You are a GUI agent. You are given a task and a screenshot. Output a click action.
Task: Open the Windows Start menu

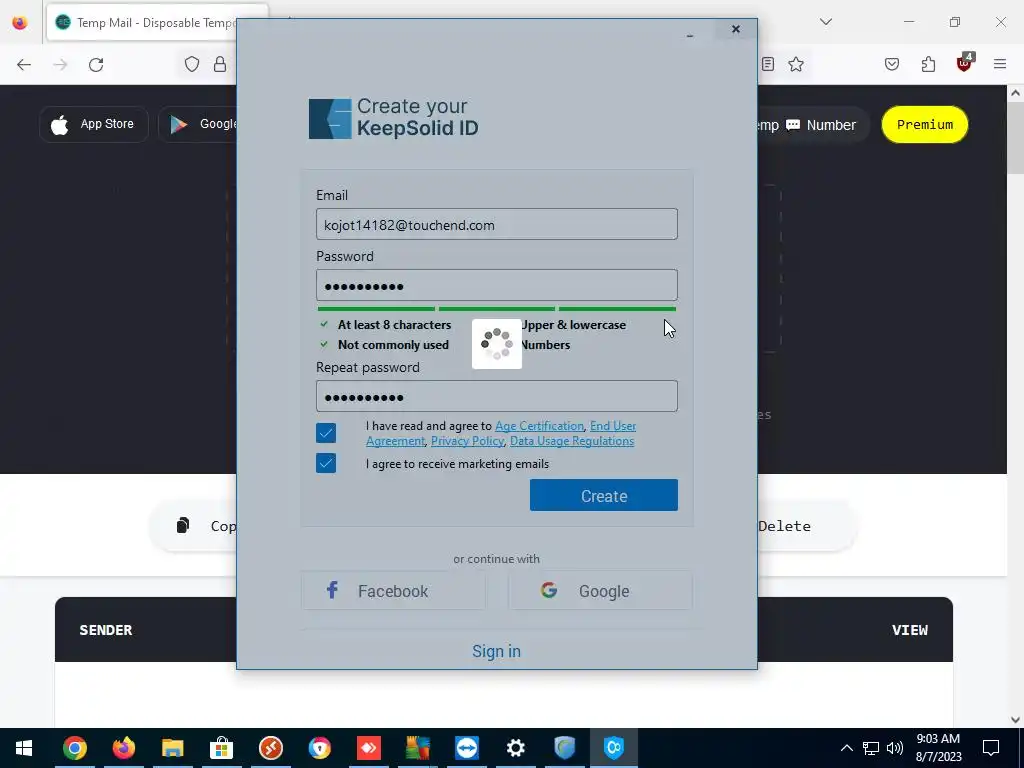tap(24, 748)
